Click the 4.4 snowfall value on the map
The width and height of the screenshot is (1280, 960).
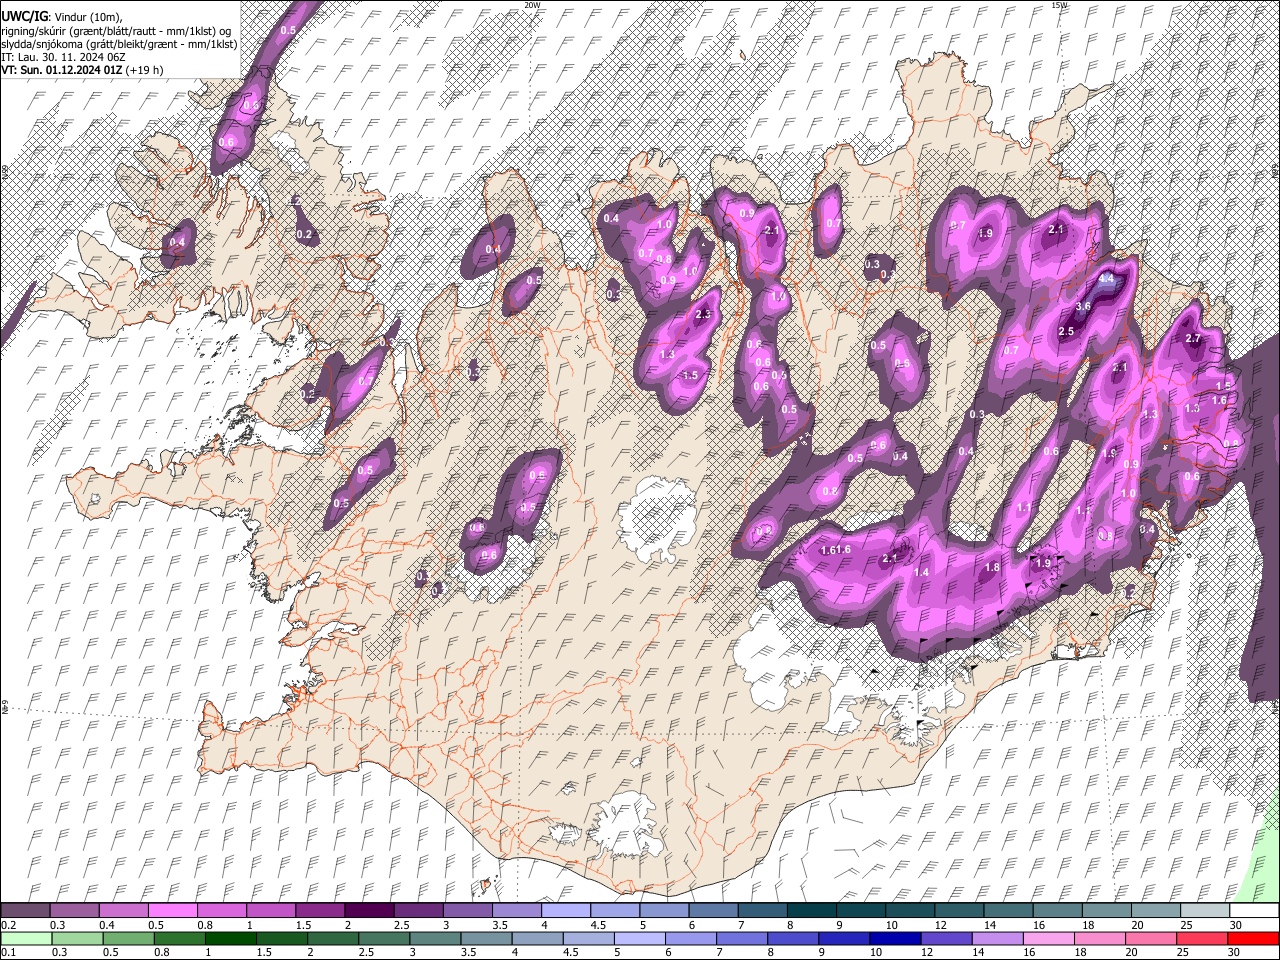point(1106,280)
